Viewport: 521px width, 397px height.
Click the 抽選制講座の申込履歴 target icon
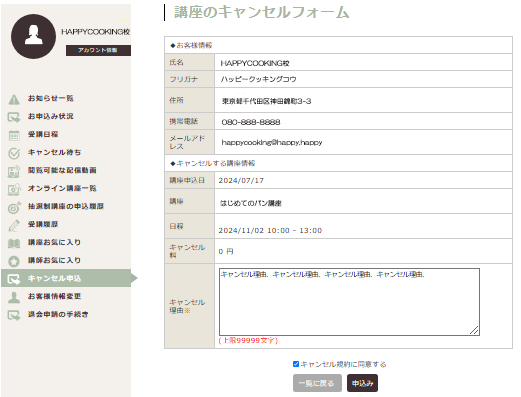pyautogui.click(x=14, y=207)
